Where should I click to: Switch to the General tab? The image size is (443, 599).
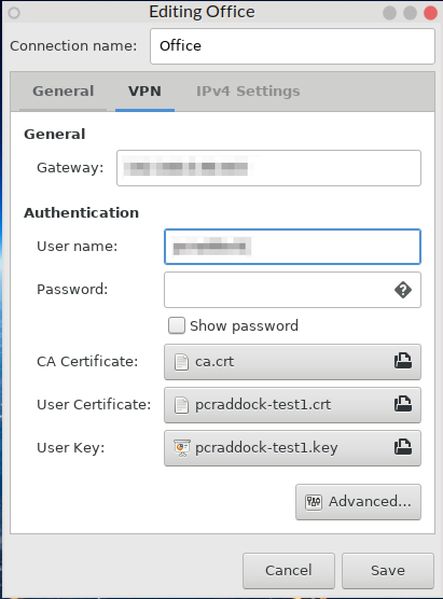(63, 91)
